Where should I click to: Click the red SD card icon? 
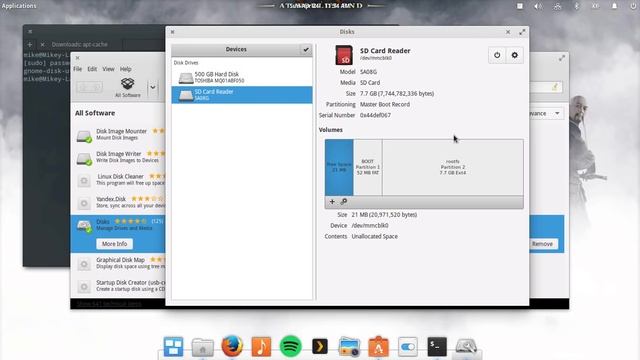[344, 55]
